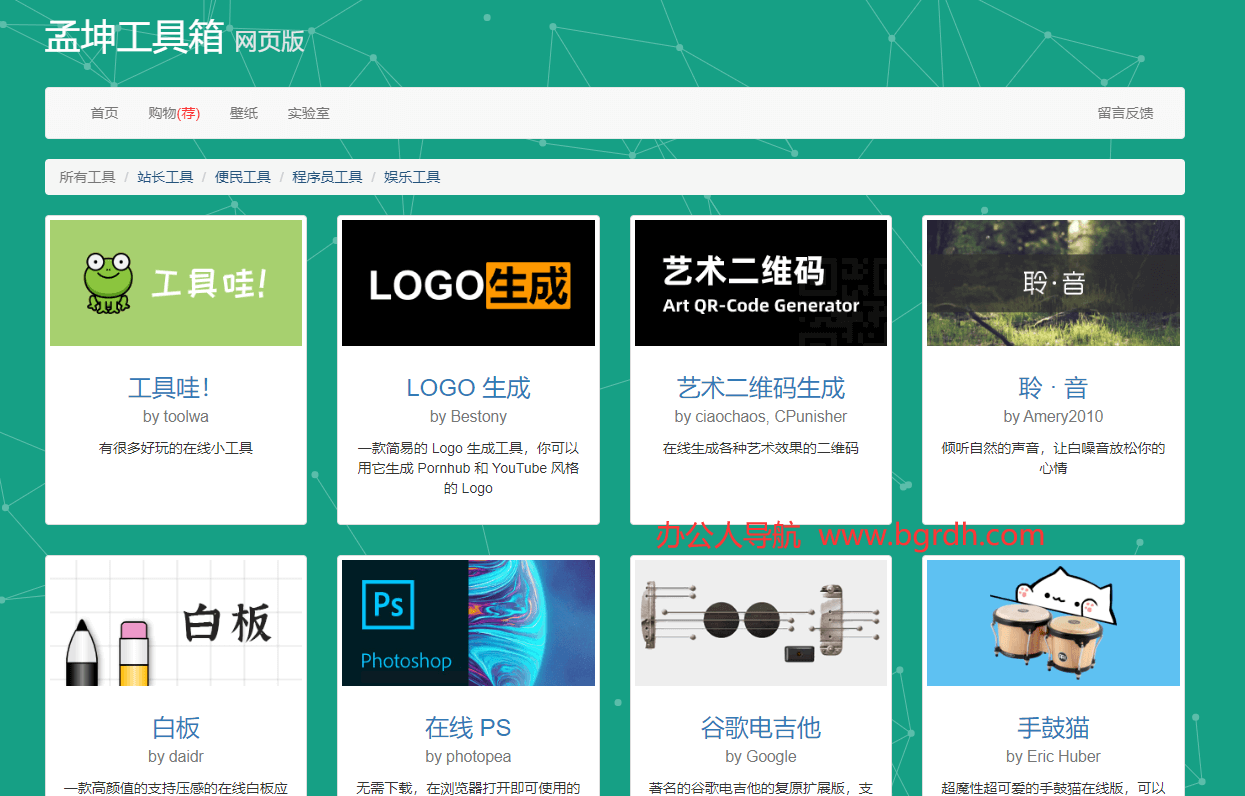Image resolution: width=1245 pixels, height=796 pixels.
Task: Filter by 所有工具 category
Action: click(x=86, y=176)
